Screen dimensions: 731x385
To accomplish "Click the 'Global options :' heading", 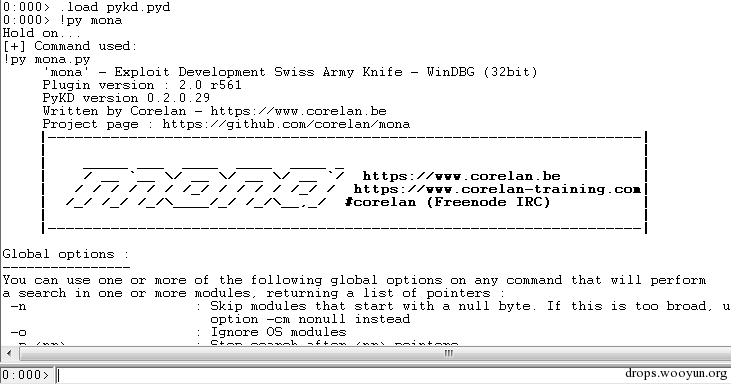I will (65, 254).
